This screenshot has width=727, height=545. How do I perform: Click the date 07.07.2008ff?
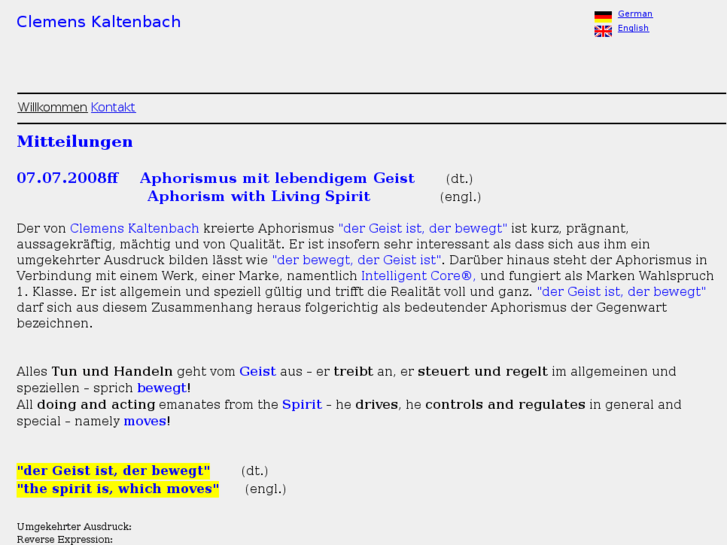(x=68, y=178)
